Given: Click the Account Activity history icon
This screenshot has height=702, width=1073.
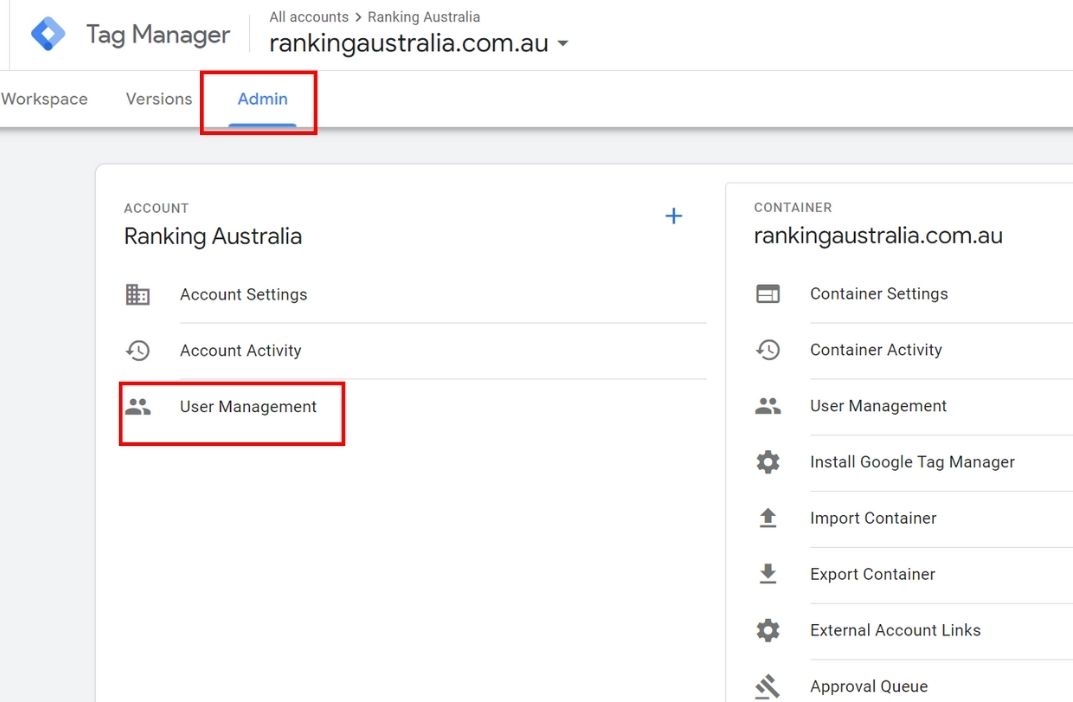Looking at the screenshot, I should 138,351.
